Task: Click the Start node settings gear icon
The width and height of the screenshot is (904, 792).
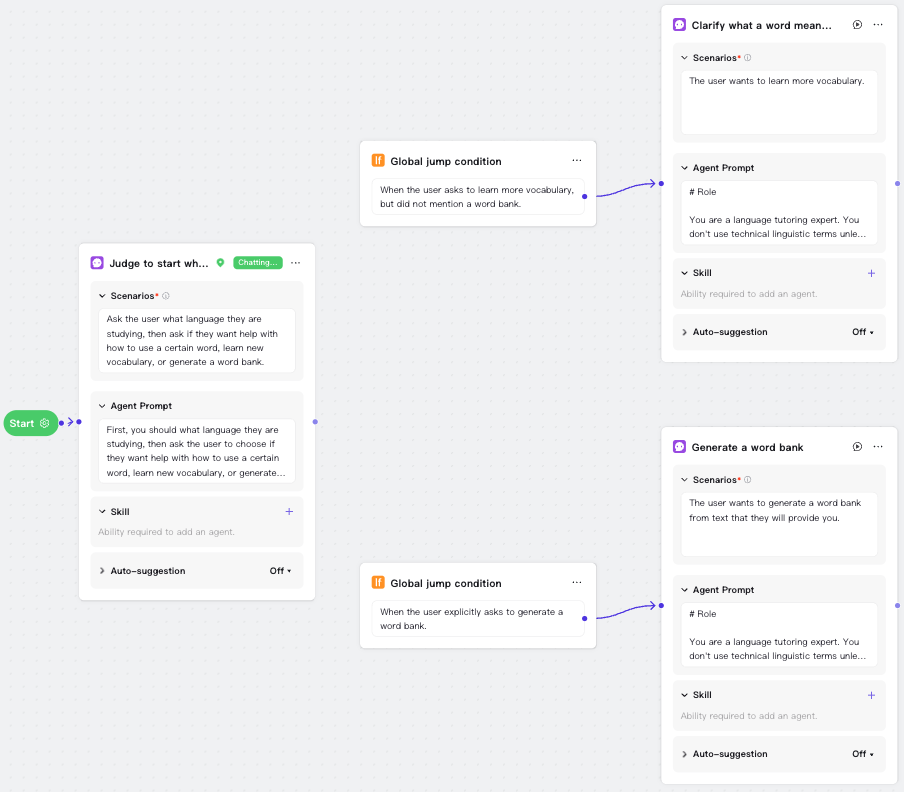Action: [x=45, y=423]
